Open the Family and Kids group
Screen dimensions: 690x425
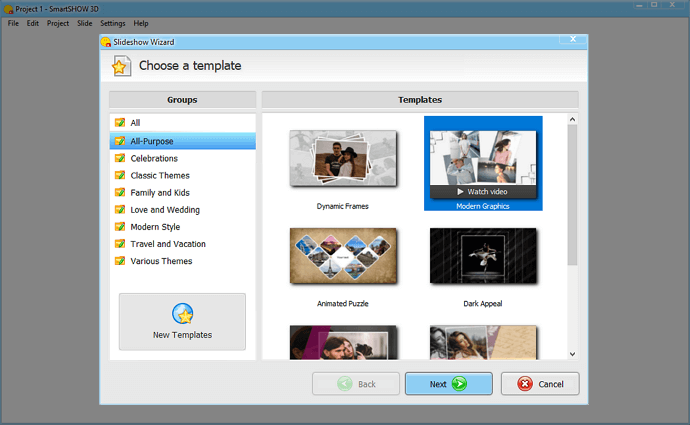[x=182, y=193]
